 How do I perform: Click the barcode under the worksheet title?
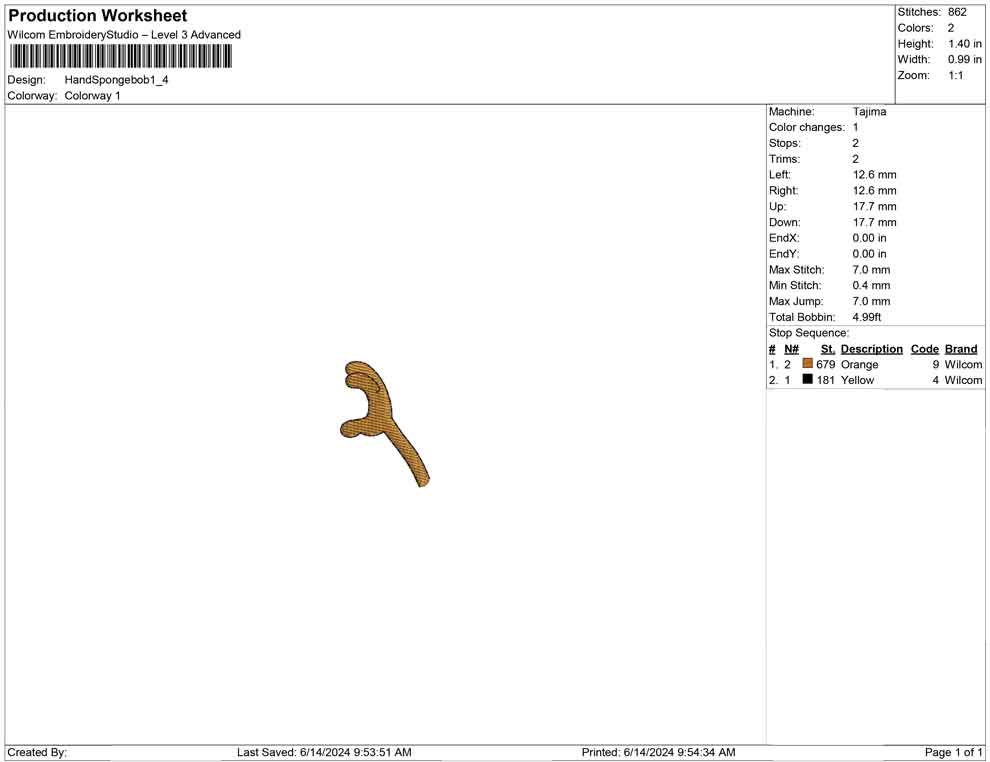point(121,57)
